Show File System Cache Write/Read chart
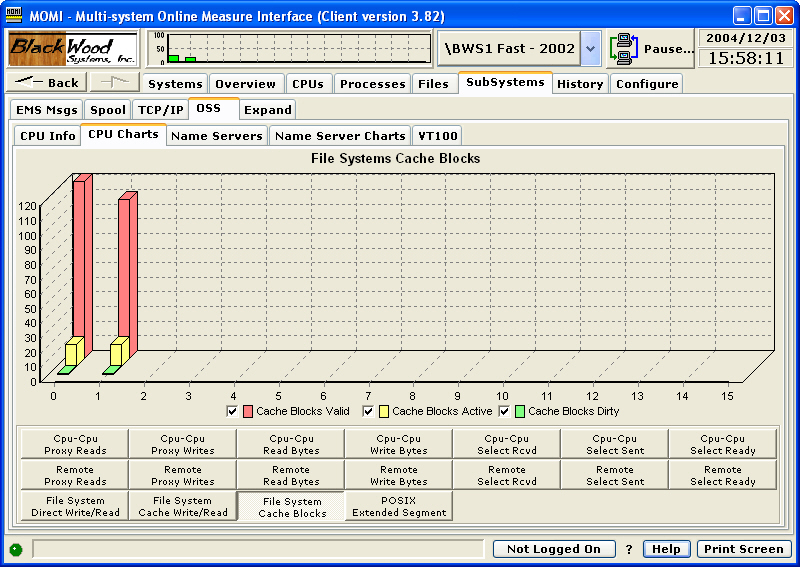This screenshot has height=567, width=800. [182, 507]
